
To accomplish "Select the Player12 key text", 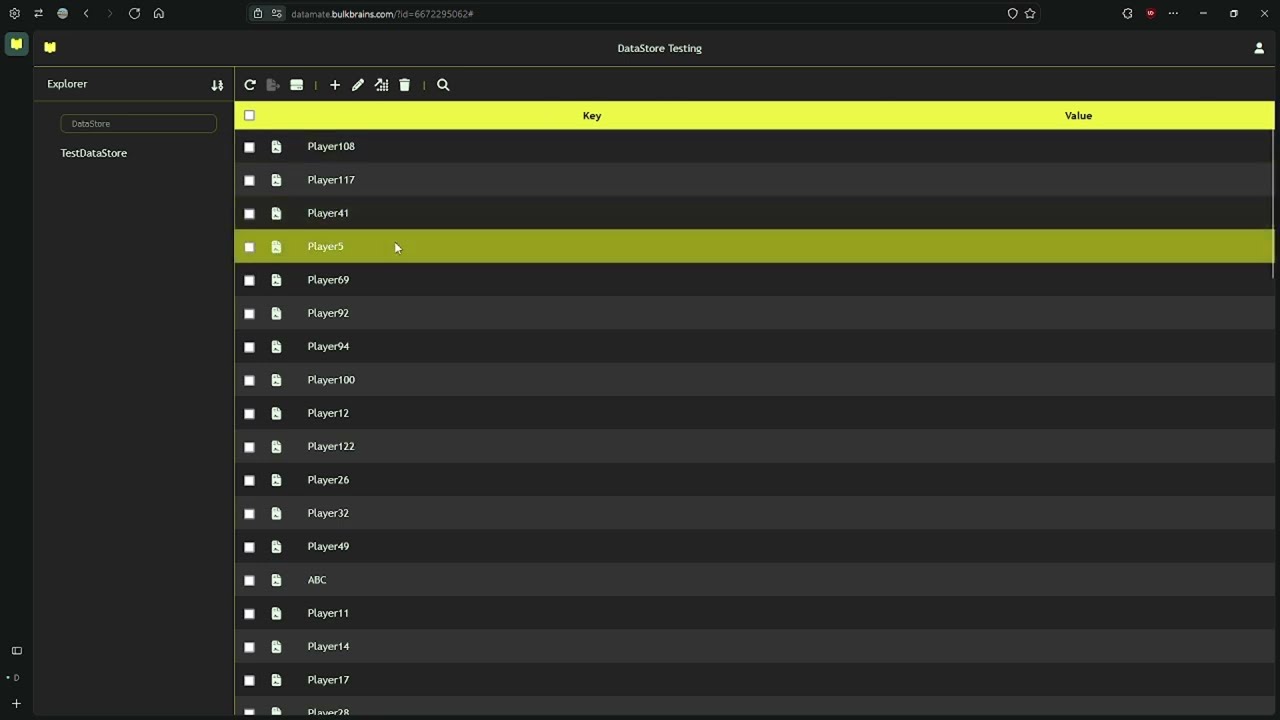I will coord(328,413).
